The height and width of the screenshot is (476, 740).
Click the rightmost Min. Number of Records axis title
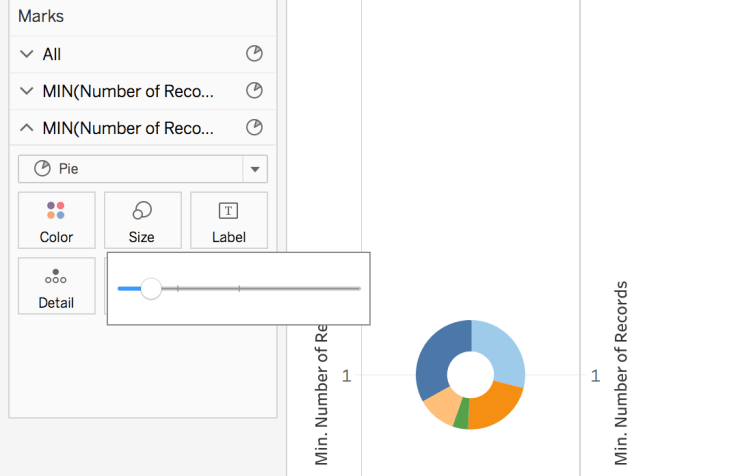tap(621, 373)
